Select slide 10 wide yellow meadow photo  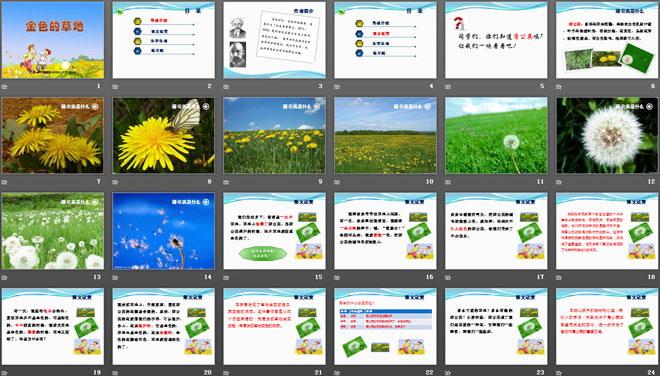[385, 136]
